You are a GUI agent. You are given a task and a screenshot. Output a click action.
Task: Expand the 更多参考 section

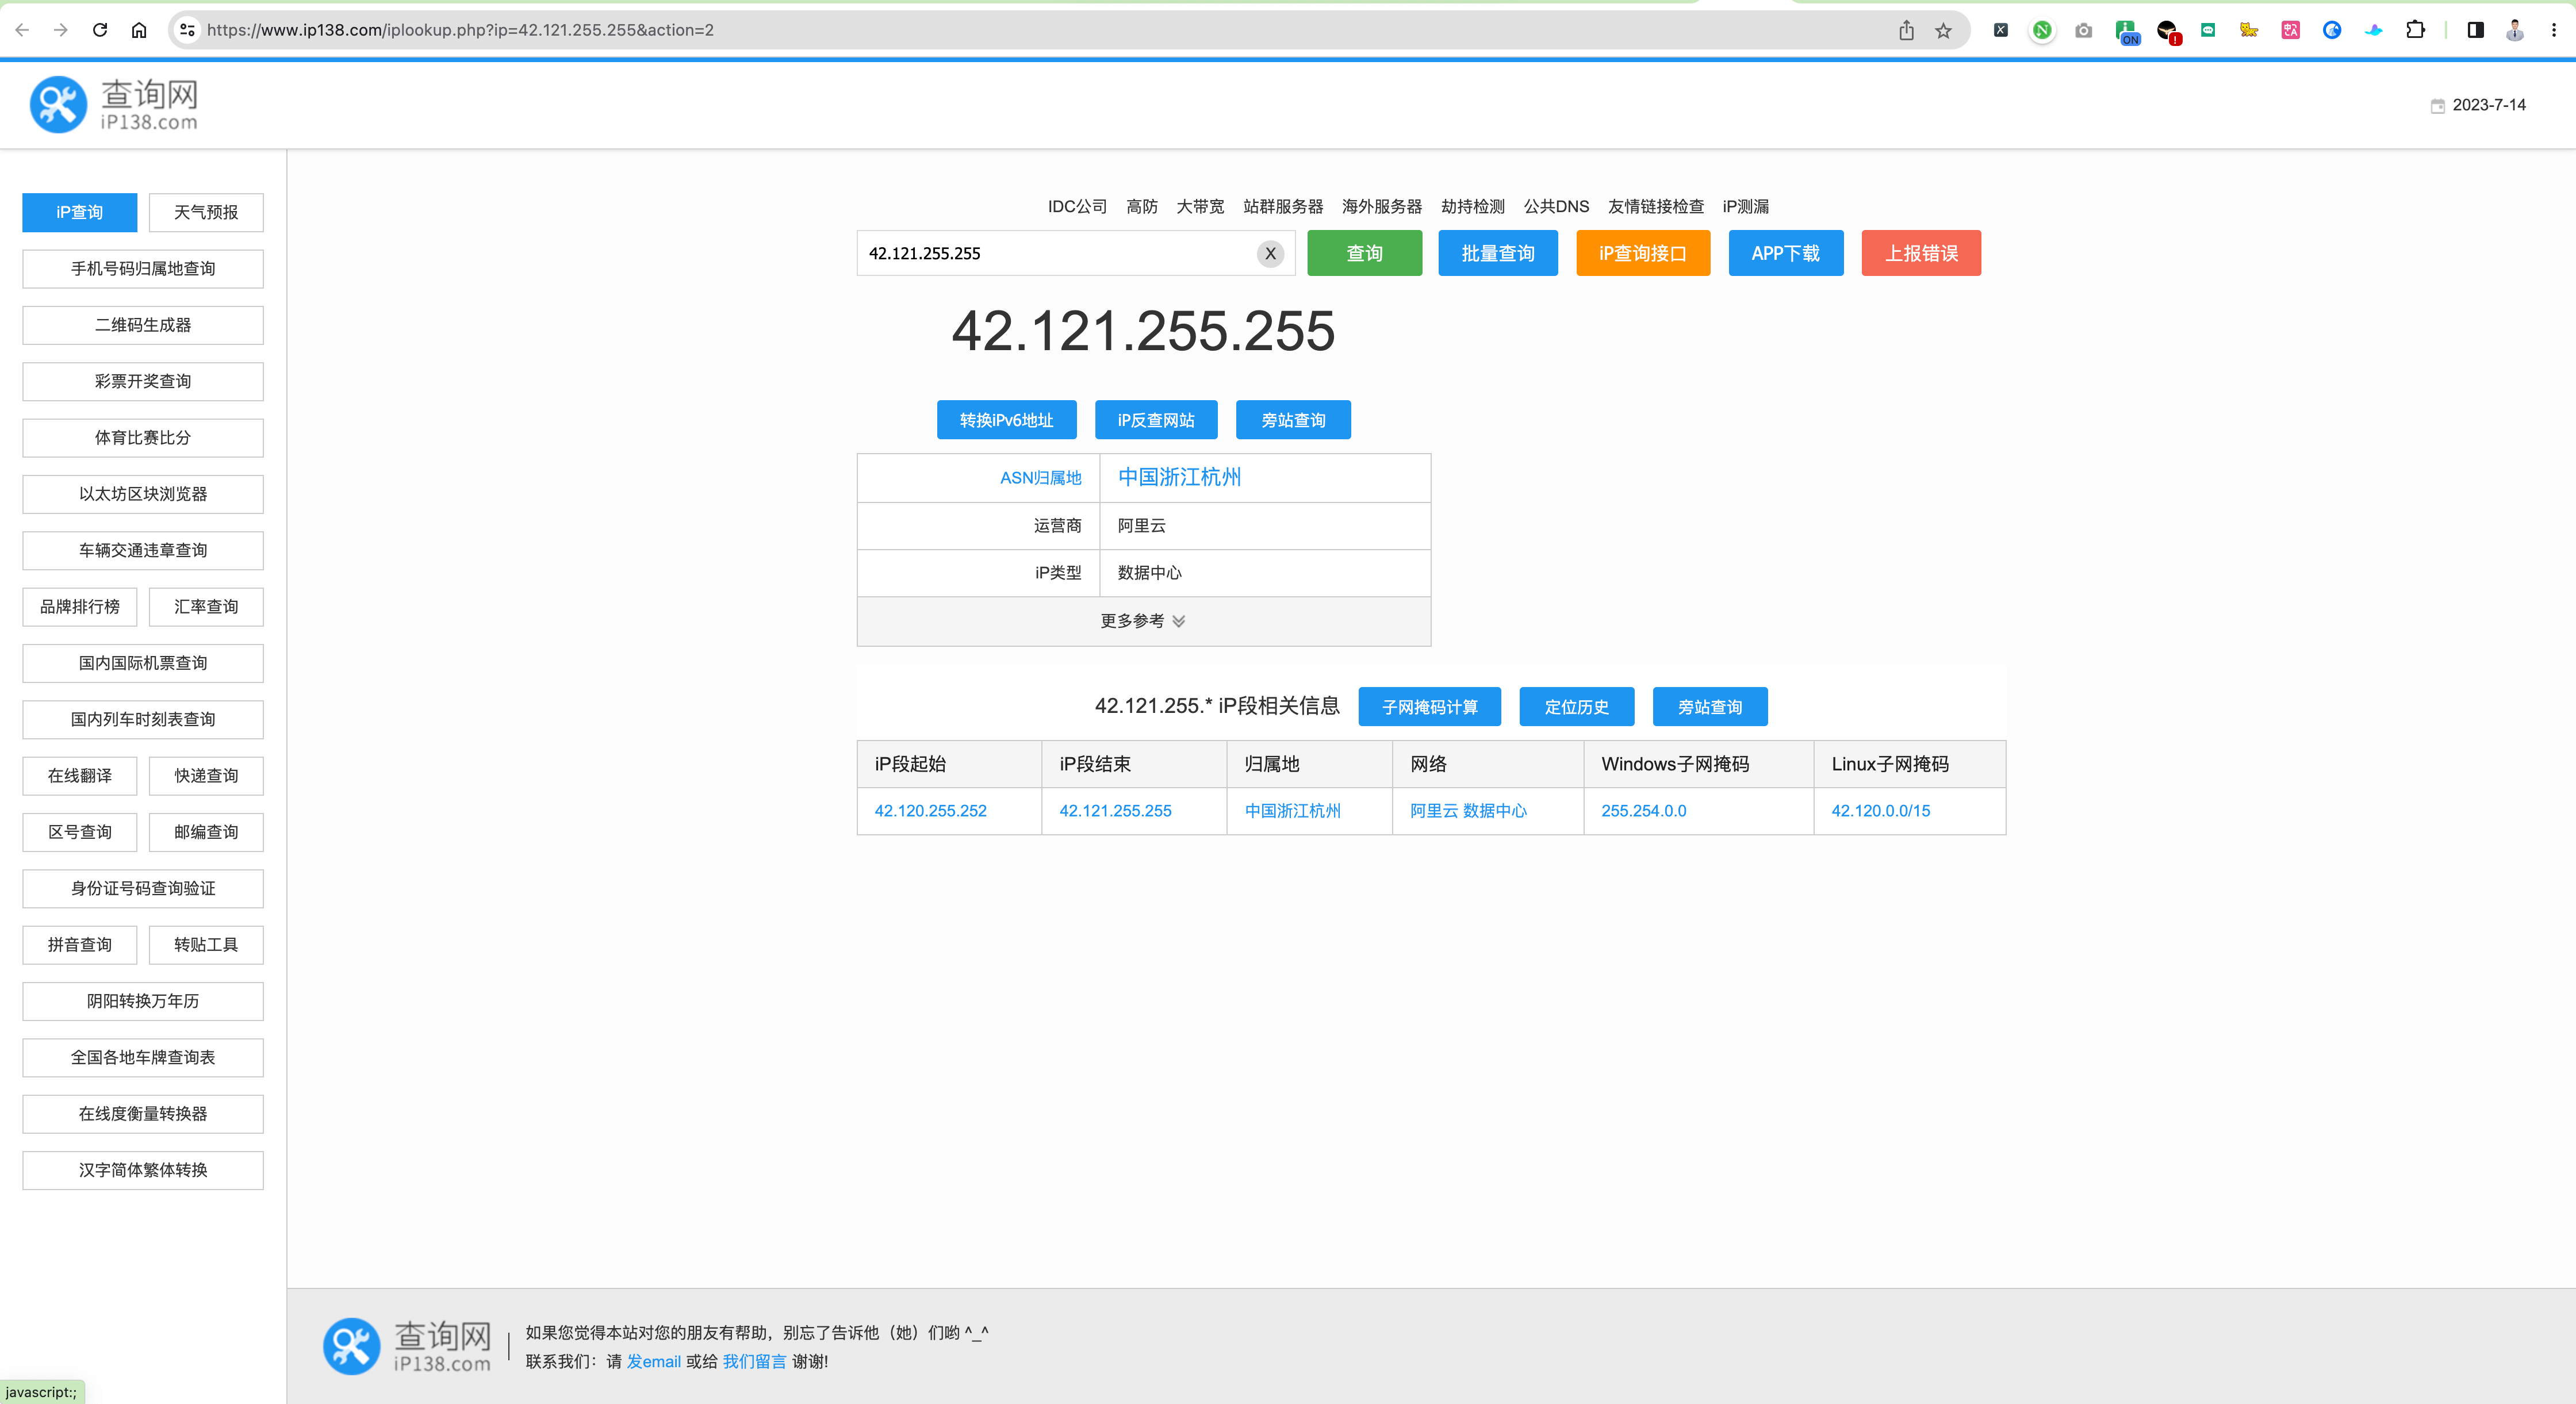(1143, 621)
